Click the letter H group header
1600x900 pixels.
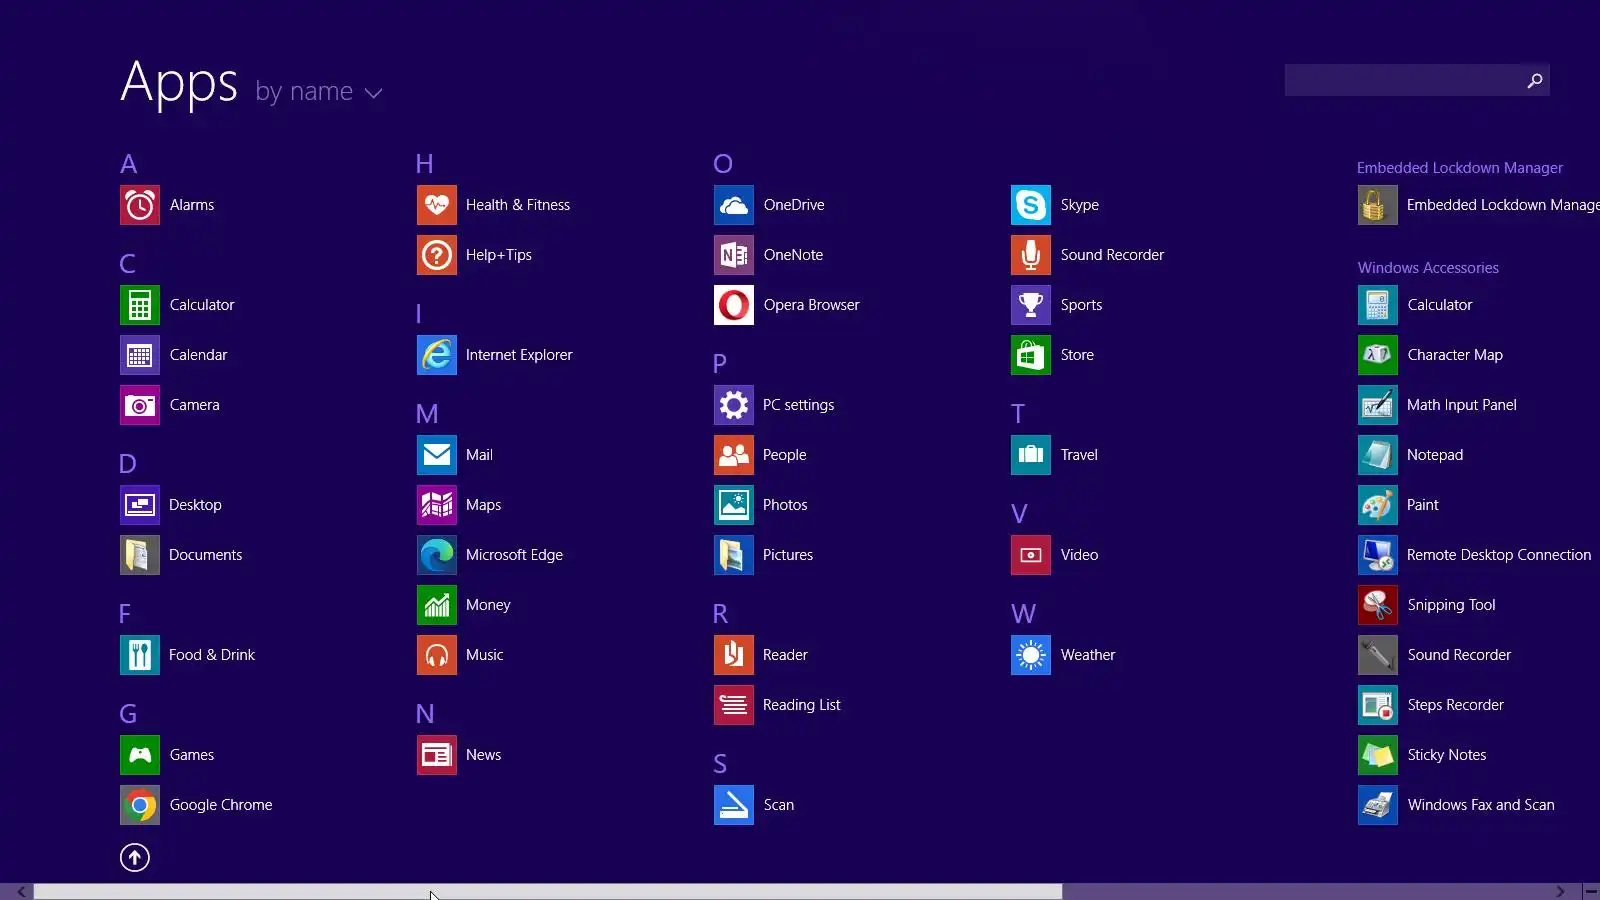(x=425, y=164)
